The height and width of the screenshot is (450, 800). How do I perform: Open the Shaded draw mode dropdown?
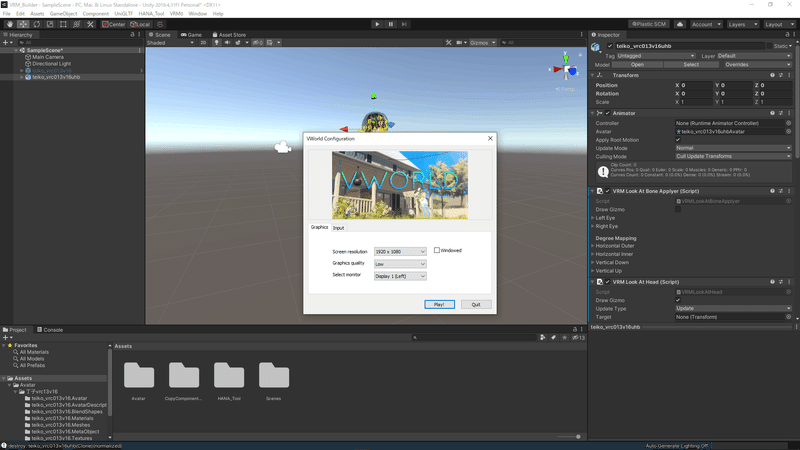pyautogui.click(x=170, y=42)
